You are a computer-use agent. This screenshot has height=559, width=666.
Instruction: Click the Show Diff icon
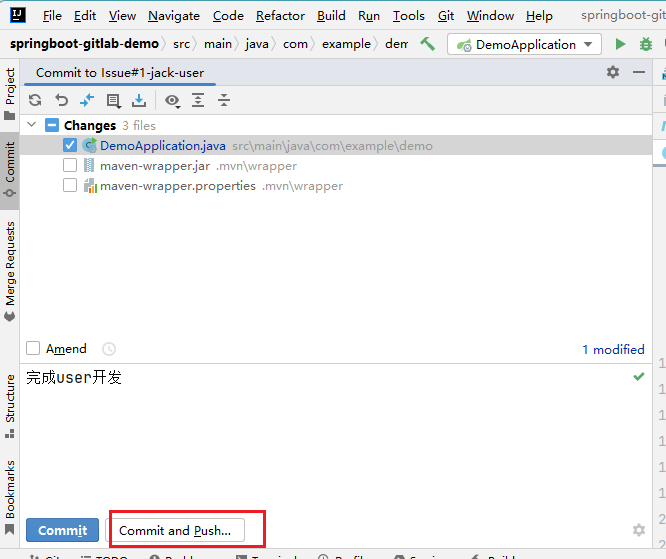87,101
